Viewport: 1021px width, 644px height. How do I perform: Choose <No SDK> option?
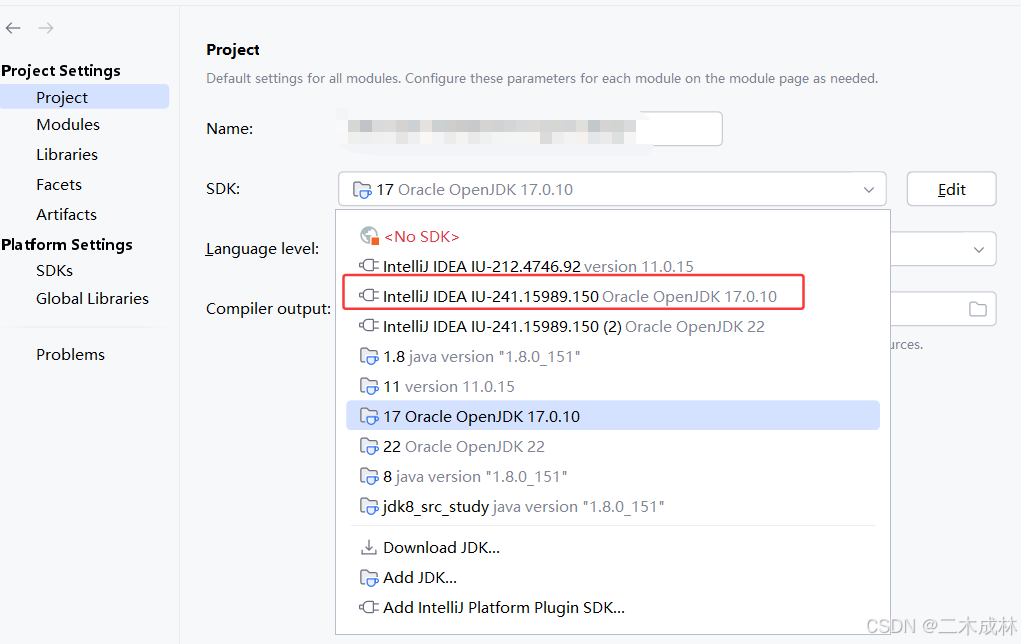point(613,236)
